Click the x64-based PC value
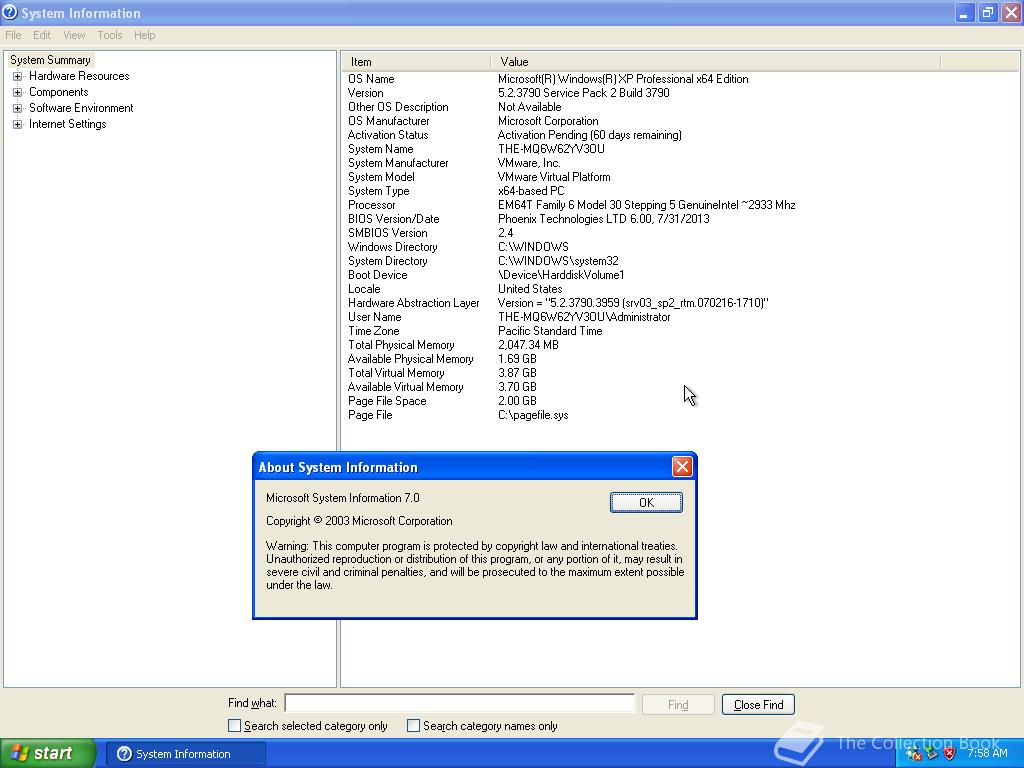The height and width of the screenshot is (768, 1024). pos(531,191)
